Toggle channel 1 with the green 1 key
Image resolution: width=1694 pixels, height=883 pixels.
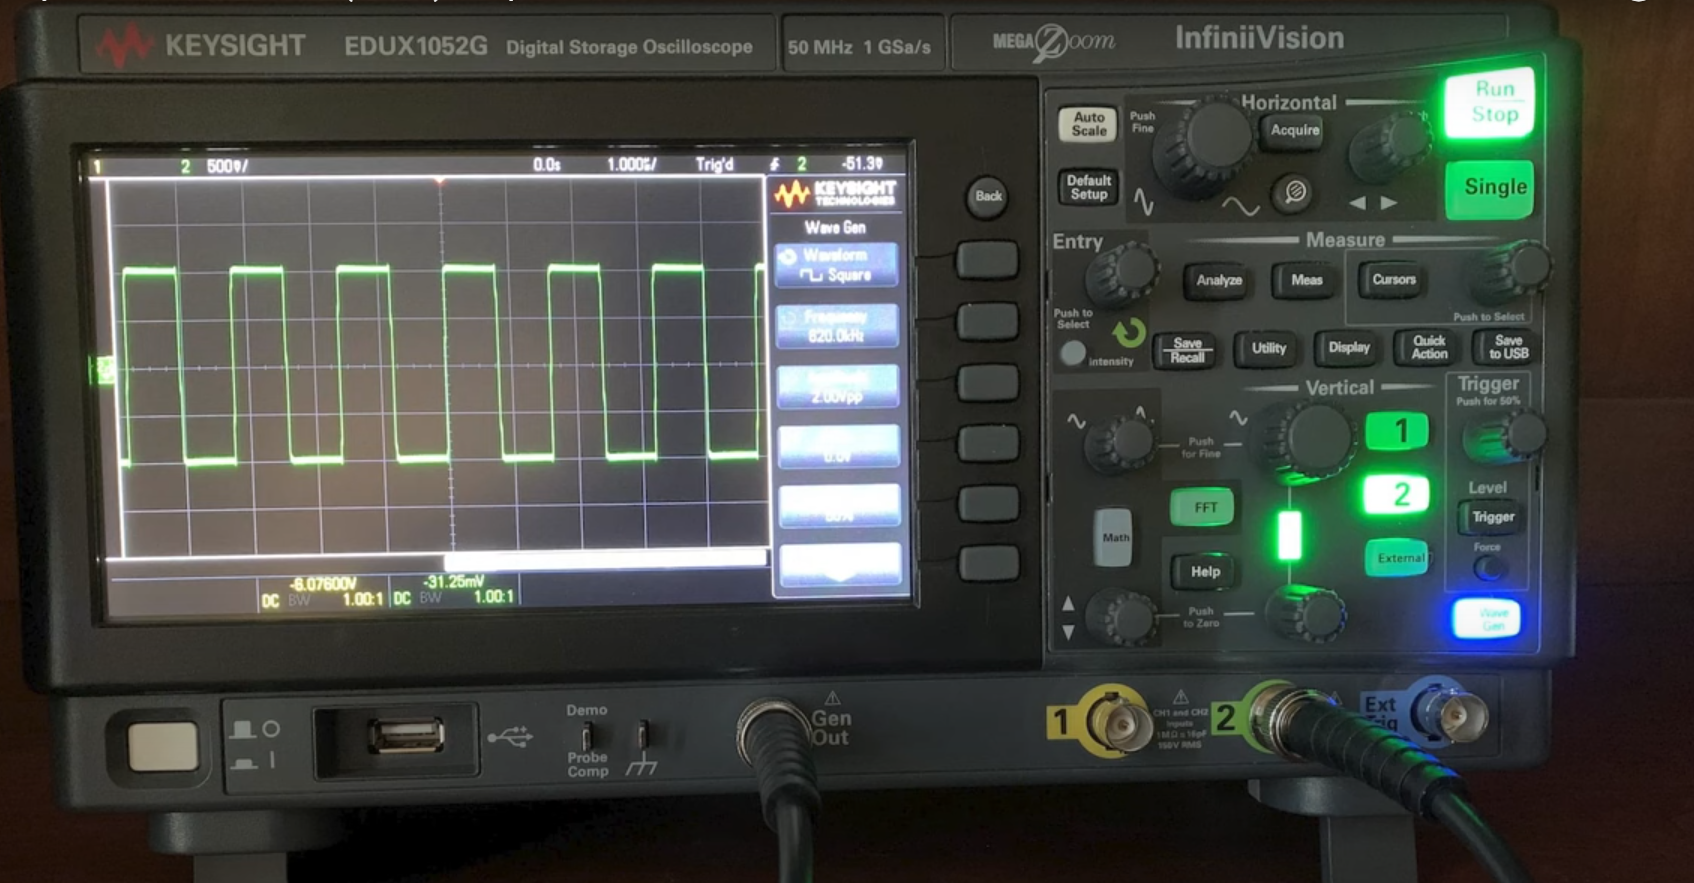pyautogui.click(x=1398, y=432)
